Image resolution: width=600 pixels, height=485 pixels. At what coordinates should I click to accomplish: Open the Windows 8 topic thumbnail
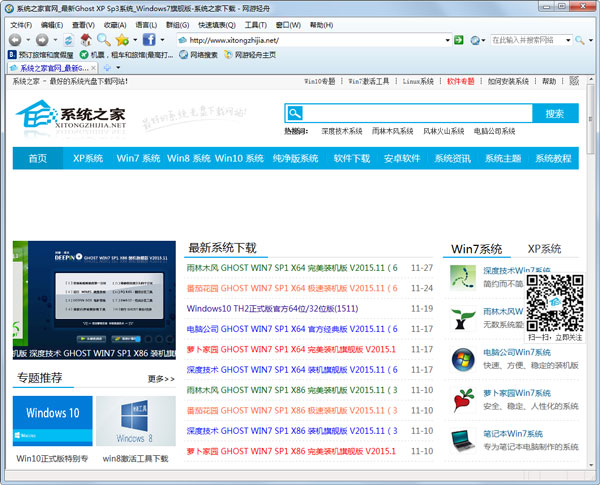tap(136, 421)
